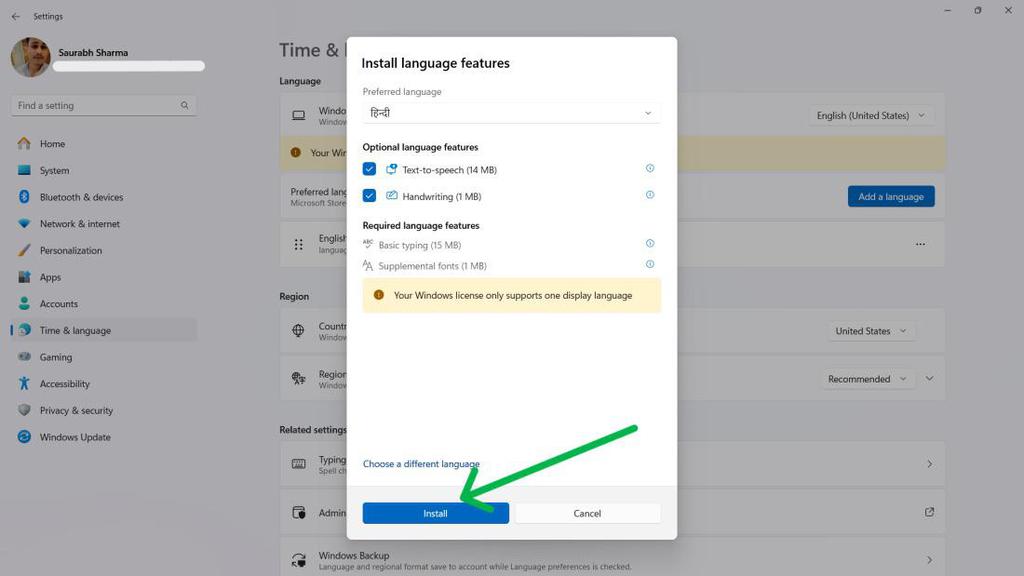
Task: Click the Find a setting search box
Action: pos(103,105)
